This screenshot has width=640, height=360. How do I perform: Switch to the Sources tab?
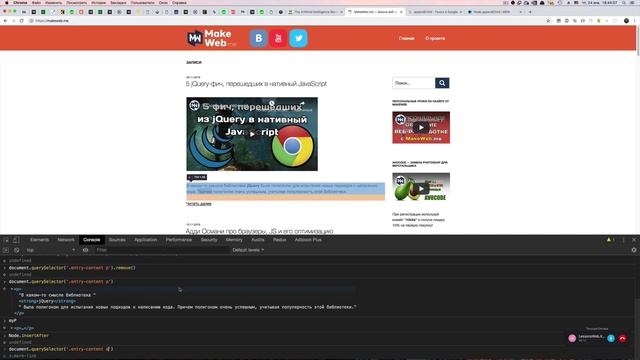[x=117, y=240]
